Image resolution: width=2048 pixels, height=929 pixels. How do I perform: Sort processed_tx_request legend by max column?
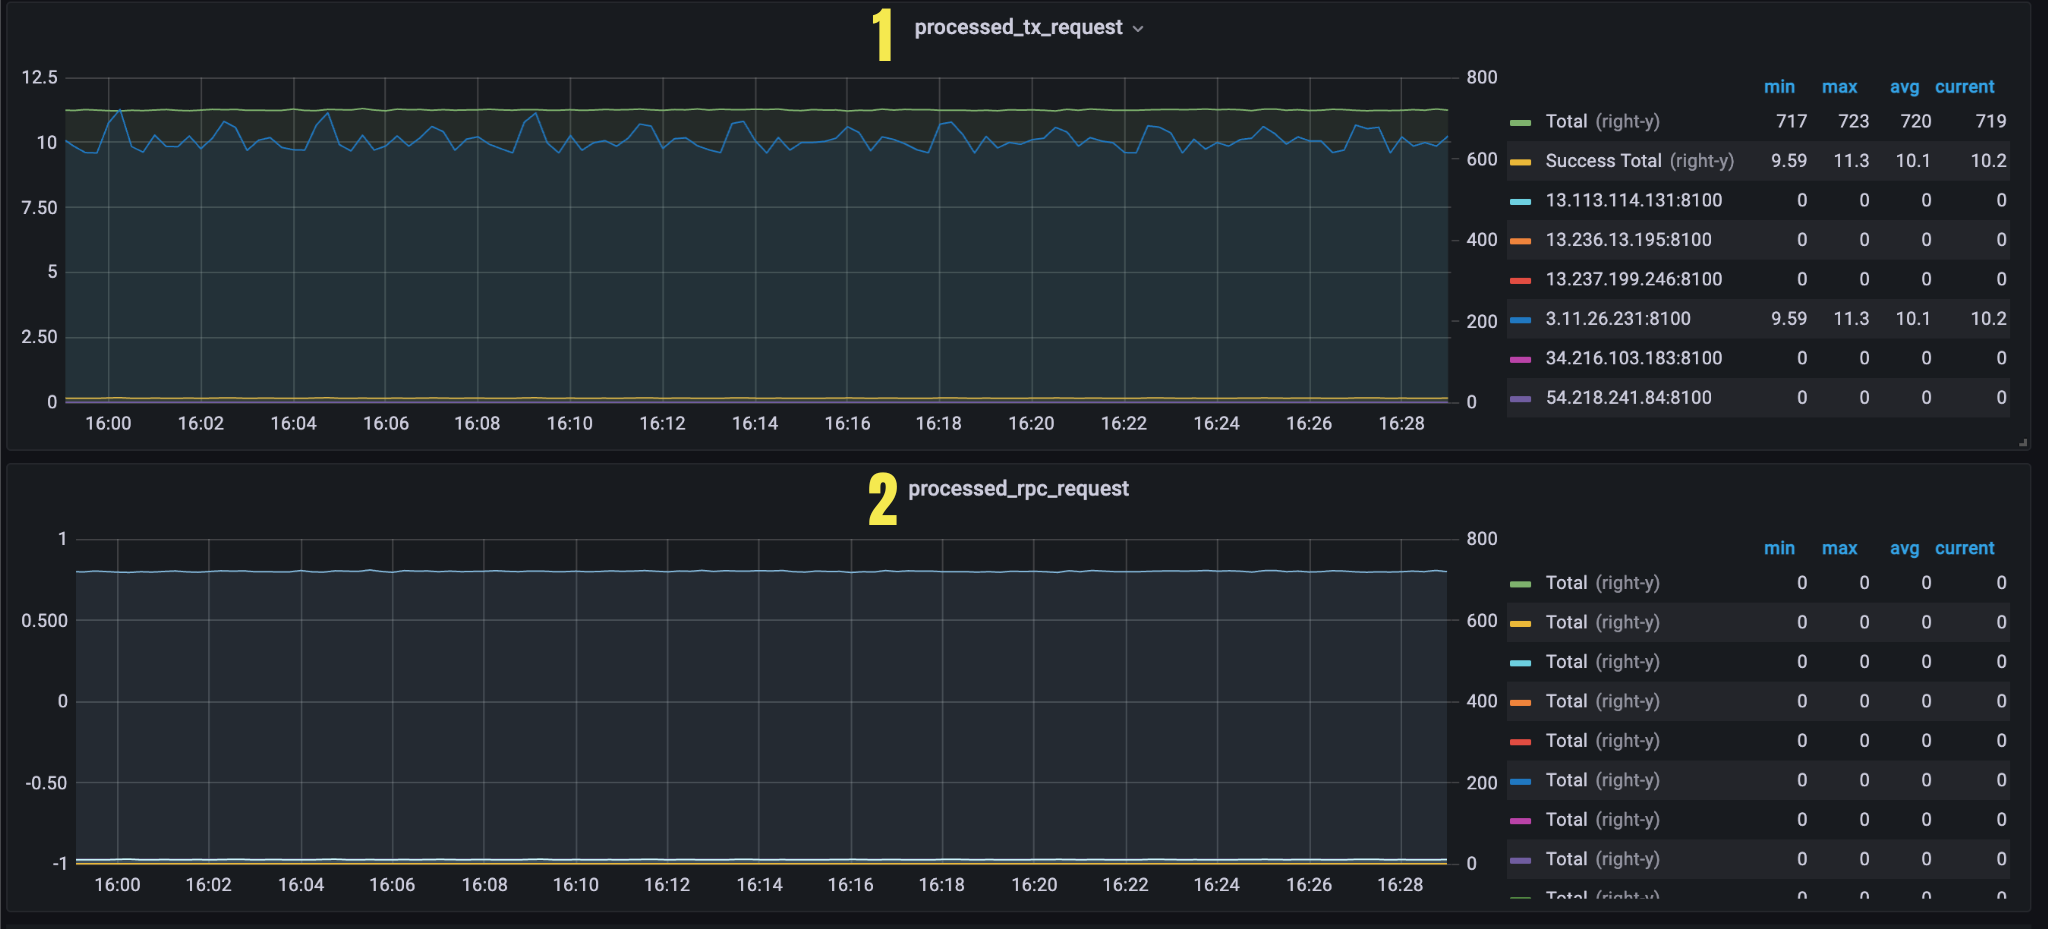[1839, 87]
